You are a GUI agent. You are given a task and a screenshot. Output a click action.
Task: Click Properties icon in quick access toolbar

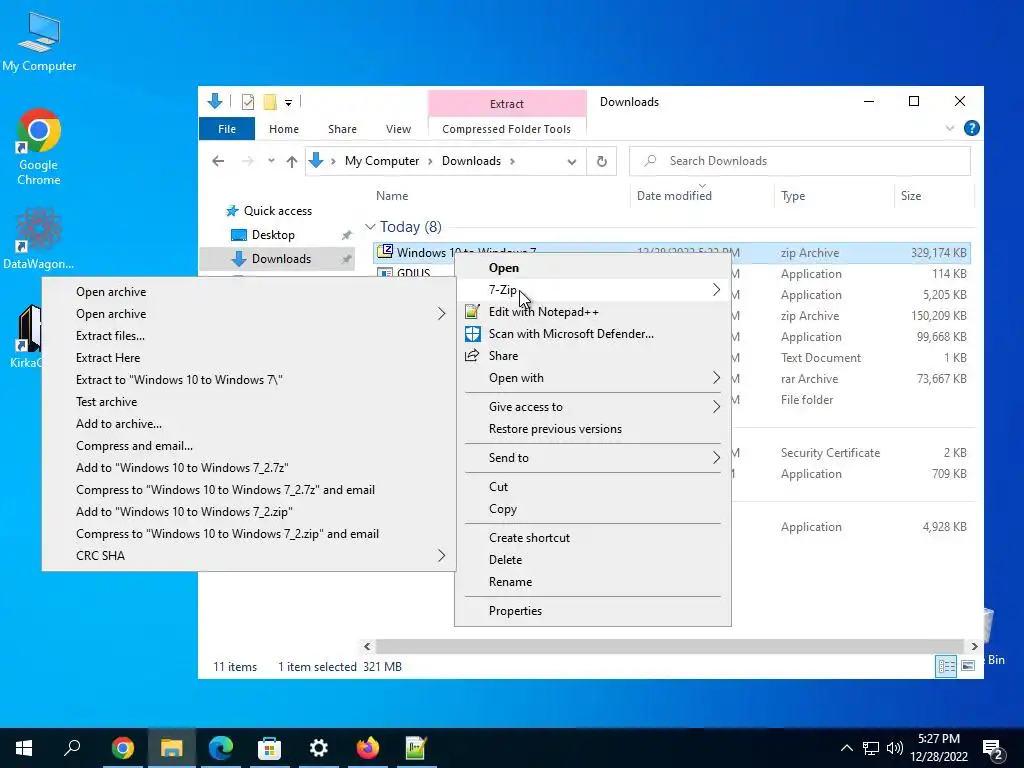(x=248, y=102)
